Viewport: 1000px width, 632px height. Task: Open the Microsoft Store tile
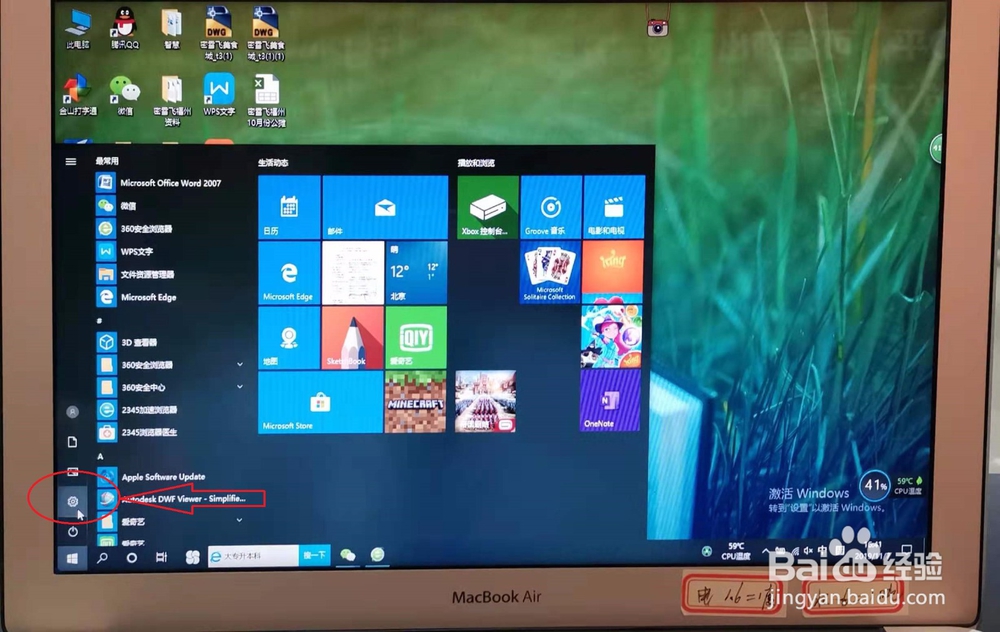[x=320, y=402]
